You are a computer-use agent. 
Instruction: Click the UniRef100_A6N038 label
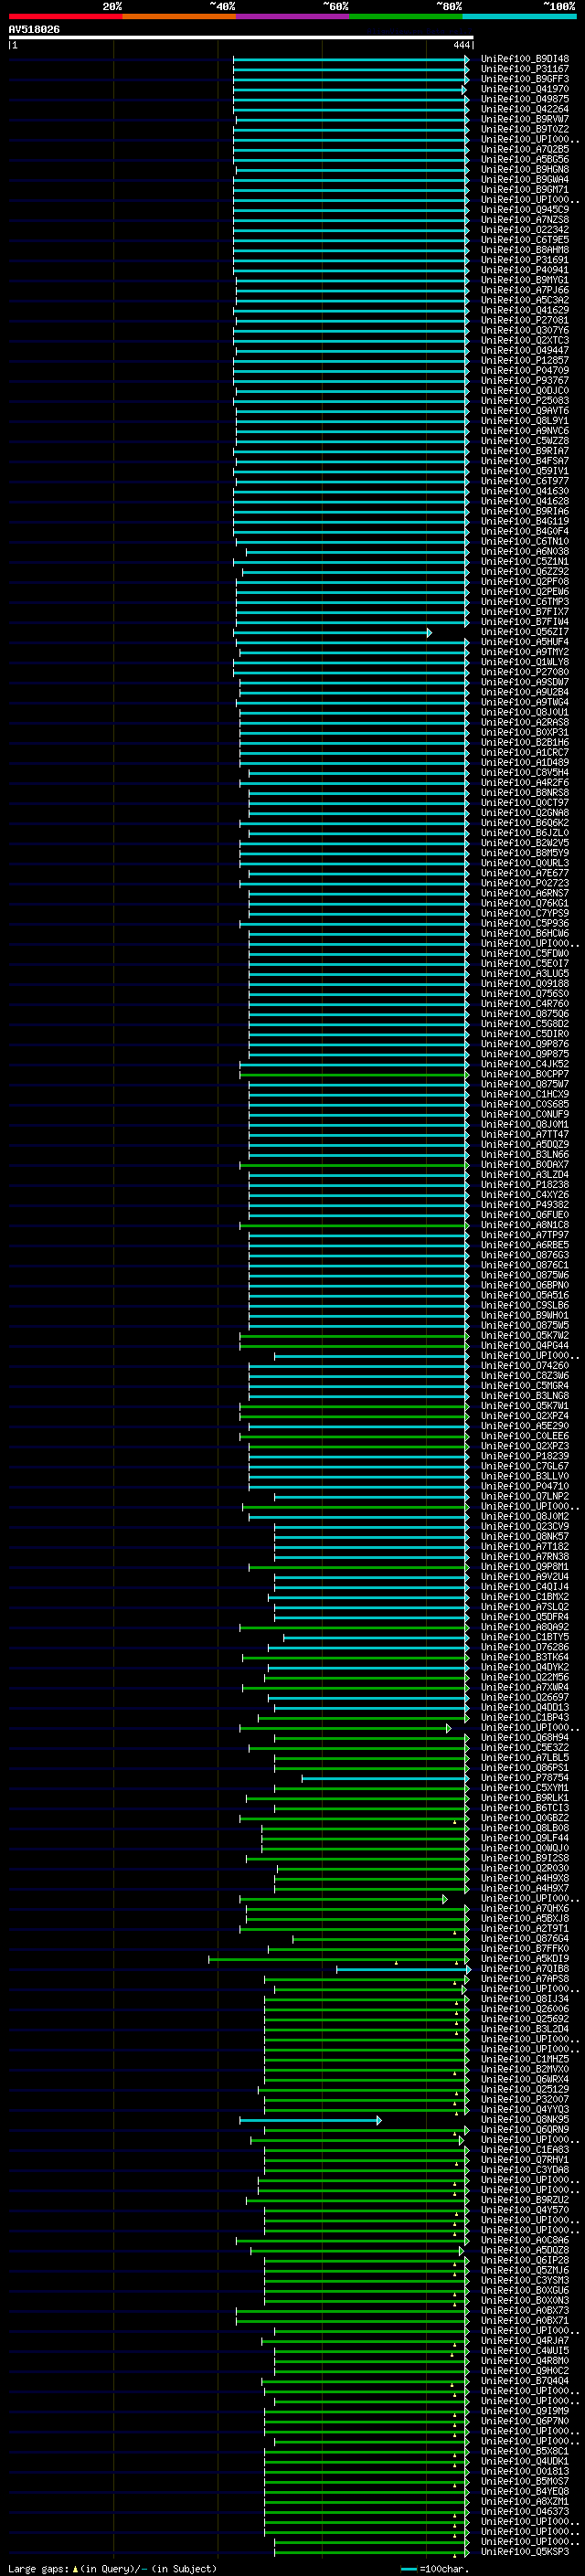[x=525, y=552]
